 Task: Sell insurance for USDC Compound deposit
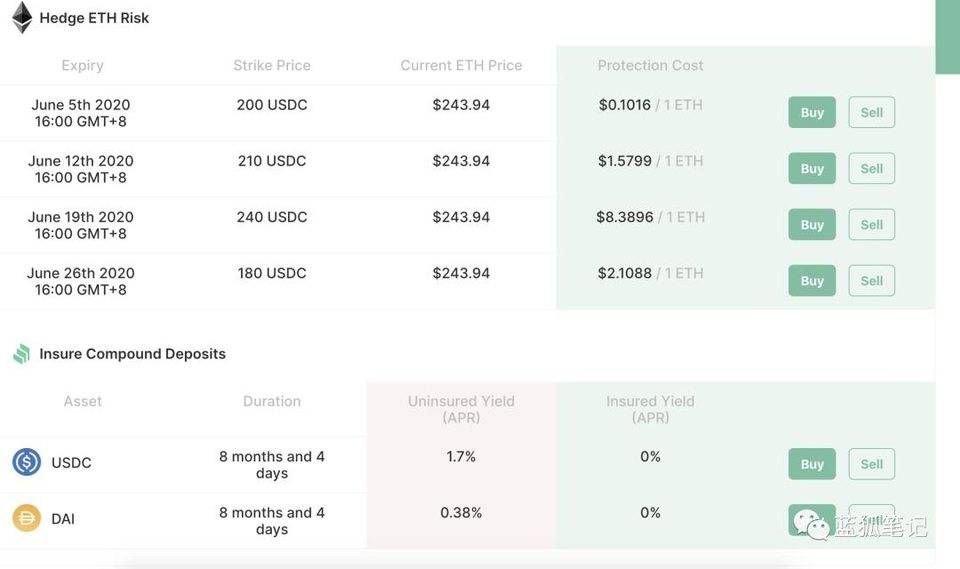click(x=871, y=464)
